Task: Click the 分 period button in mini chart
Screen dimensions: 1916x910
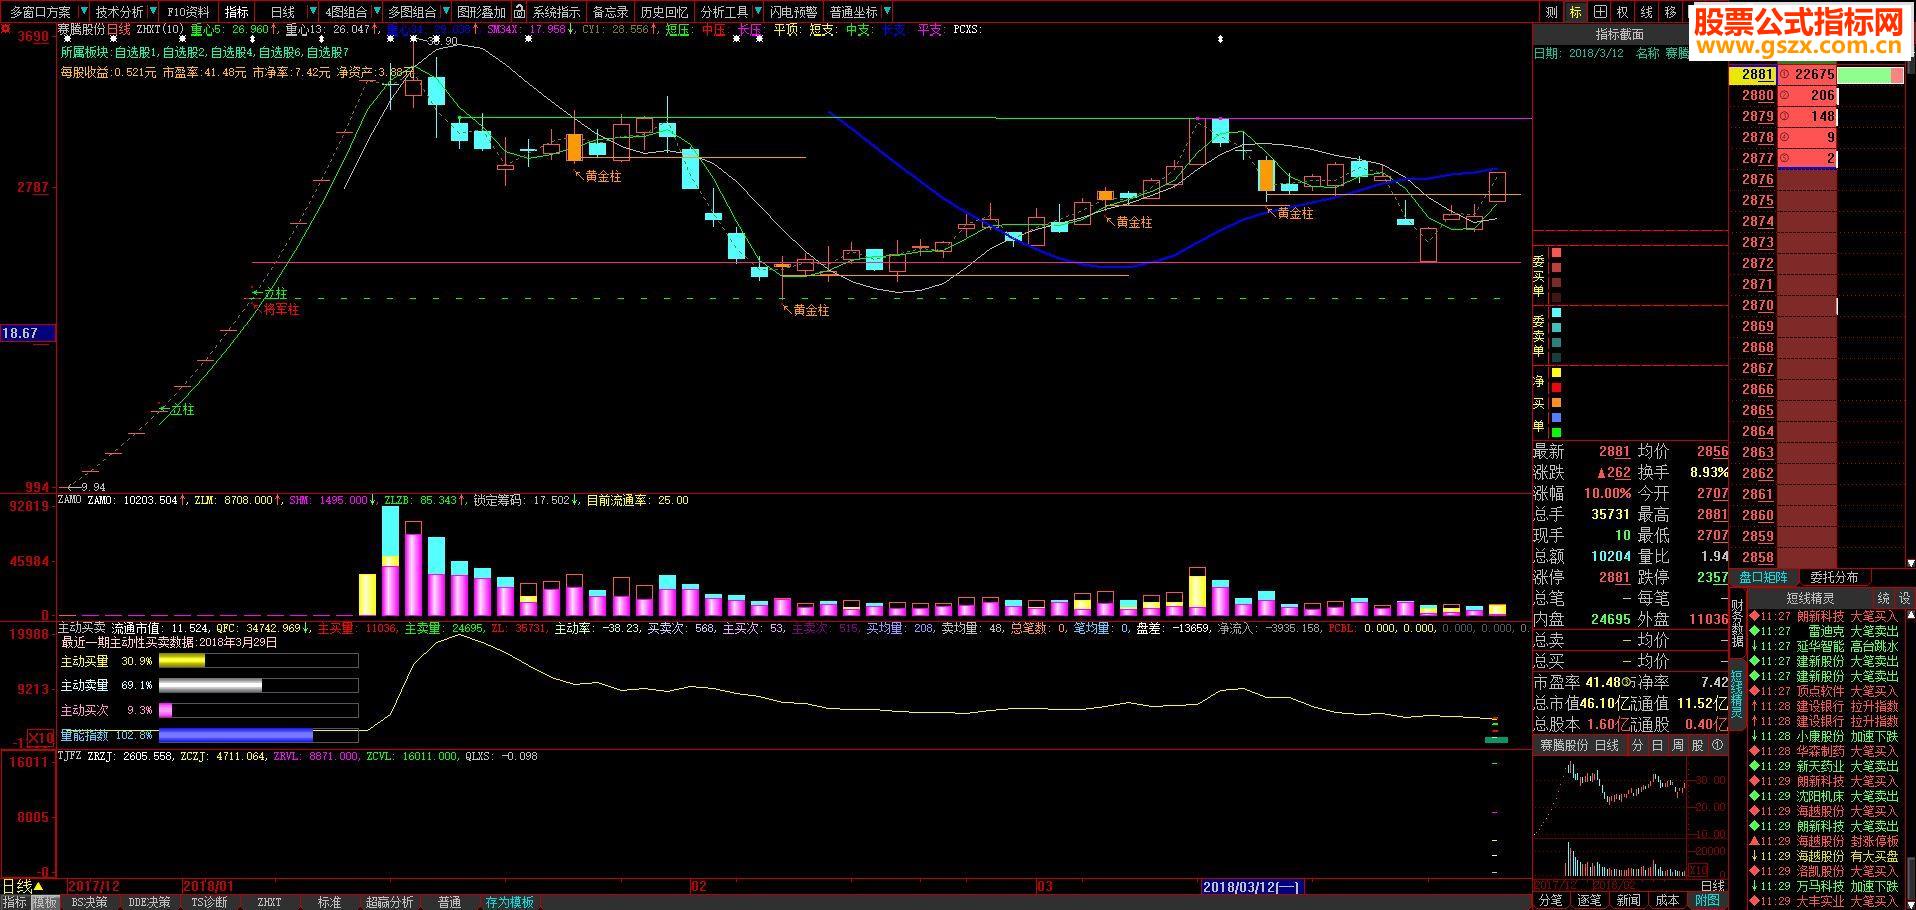Action: pyautogui.click(x=1637, y=745)
